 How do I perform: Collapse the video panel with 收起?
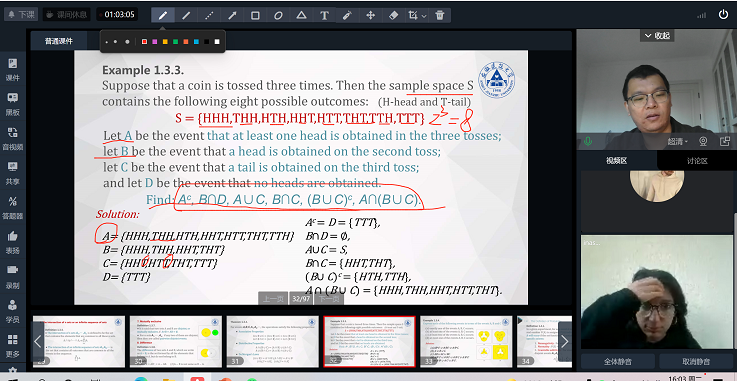(x=657, y=36)
